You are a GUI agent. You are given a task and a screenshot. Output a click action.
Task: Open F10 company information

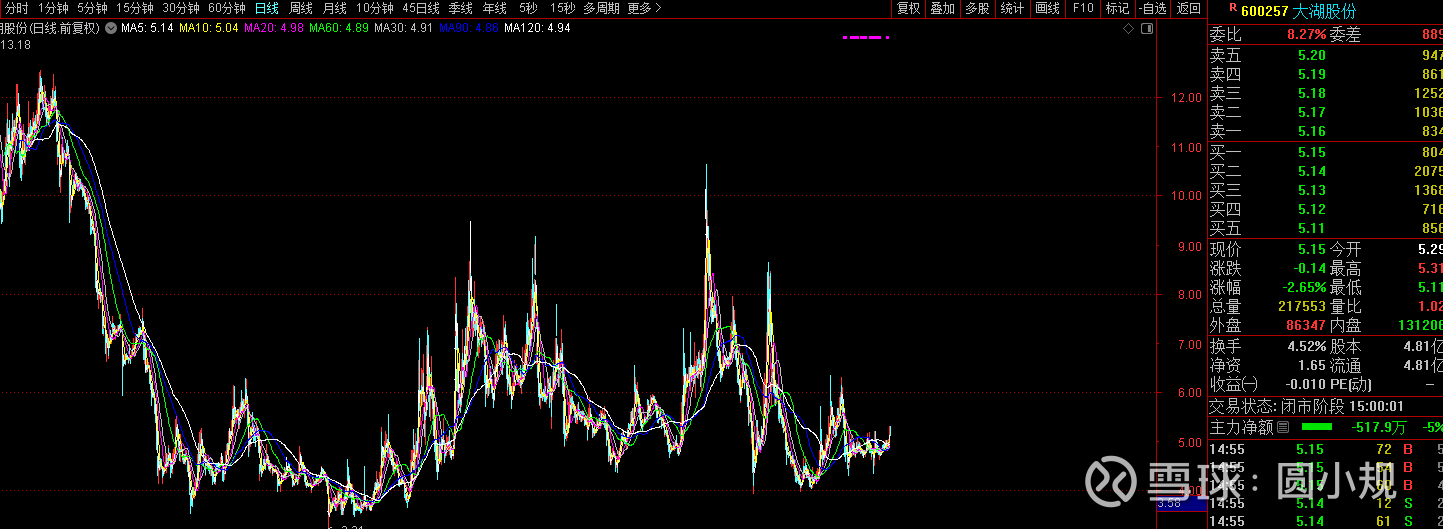(x=1082, y=8)
